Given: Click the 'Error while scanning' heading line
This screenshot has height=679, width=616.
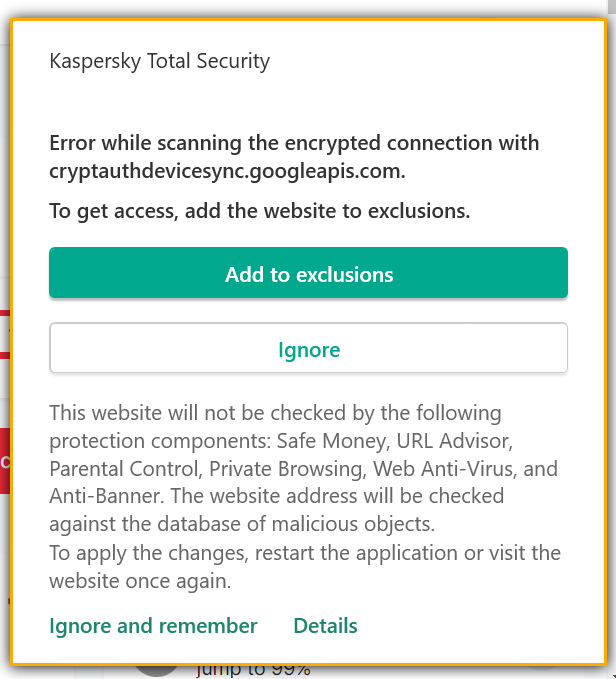Looking at the screenshot, I should [x=294, y=143].
